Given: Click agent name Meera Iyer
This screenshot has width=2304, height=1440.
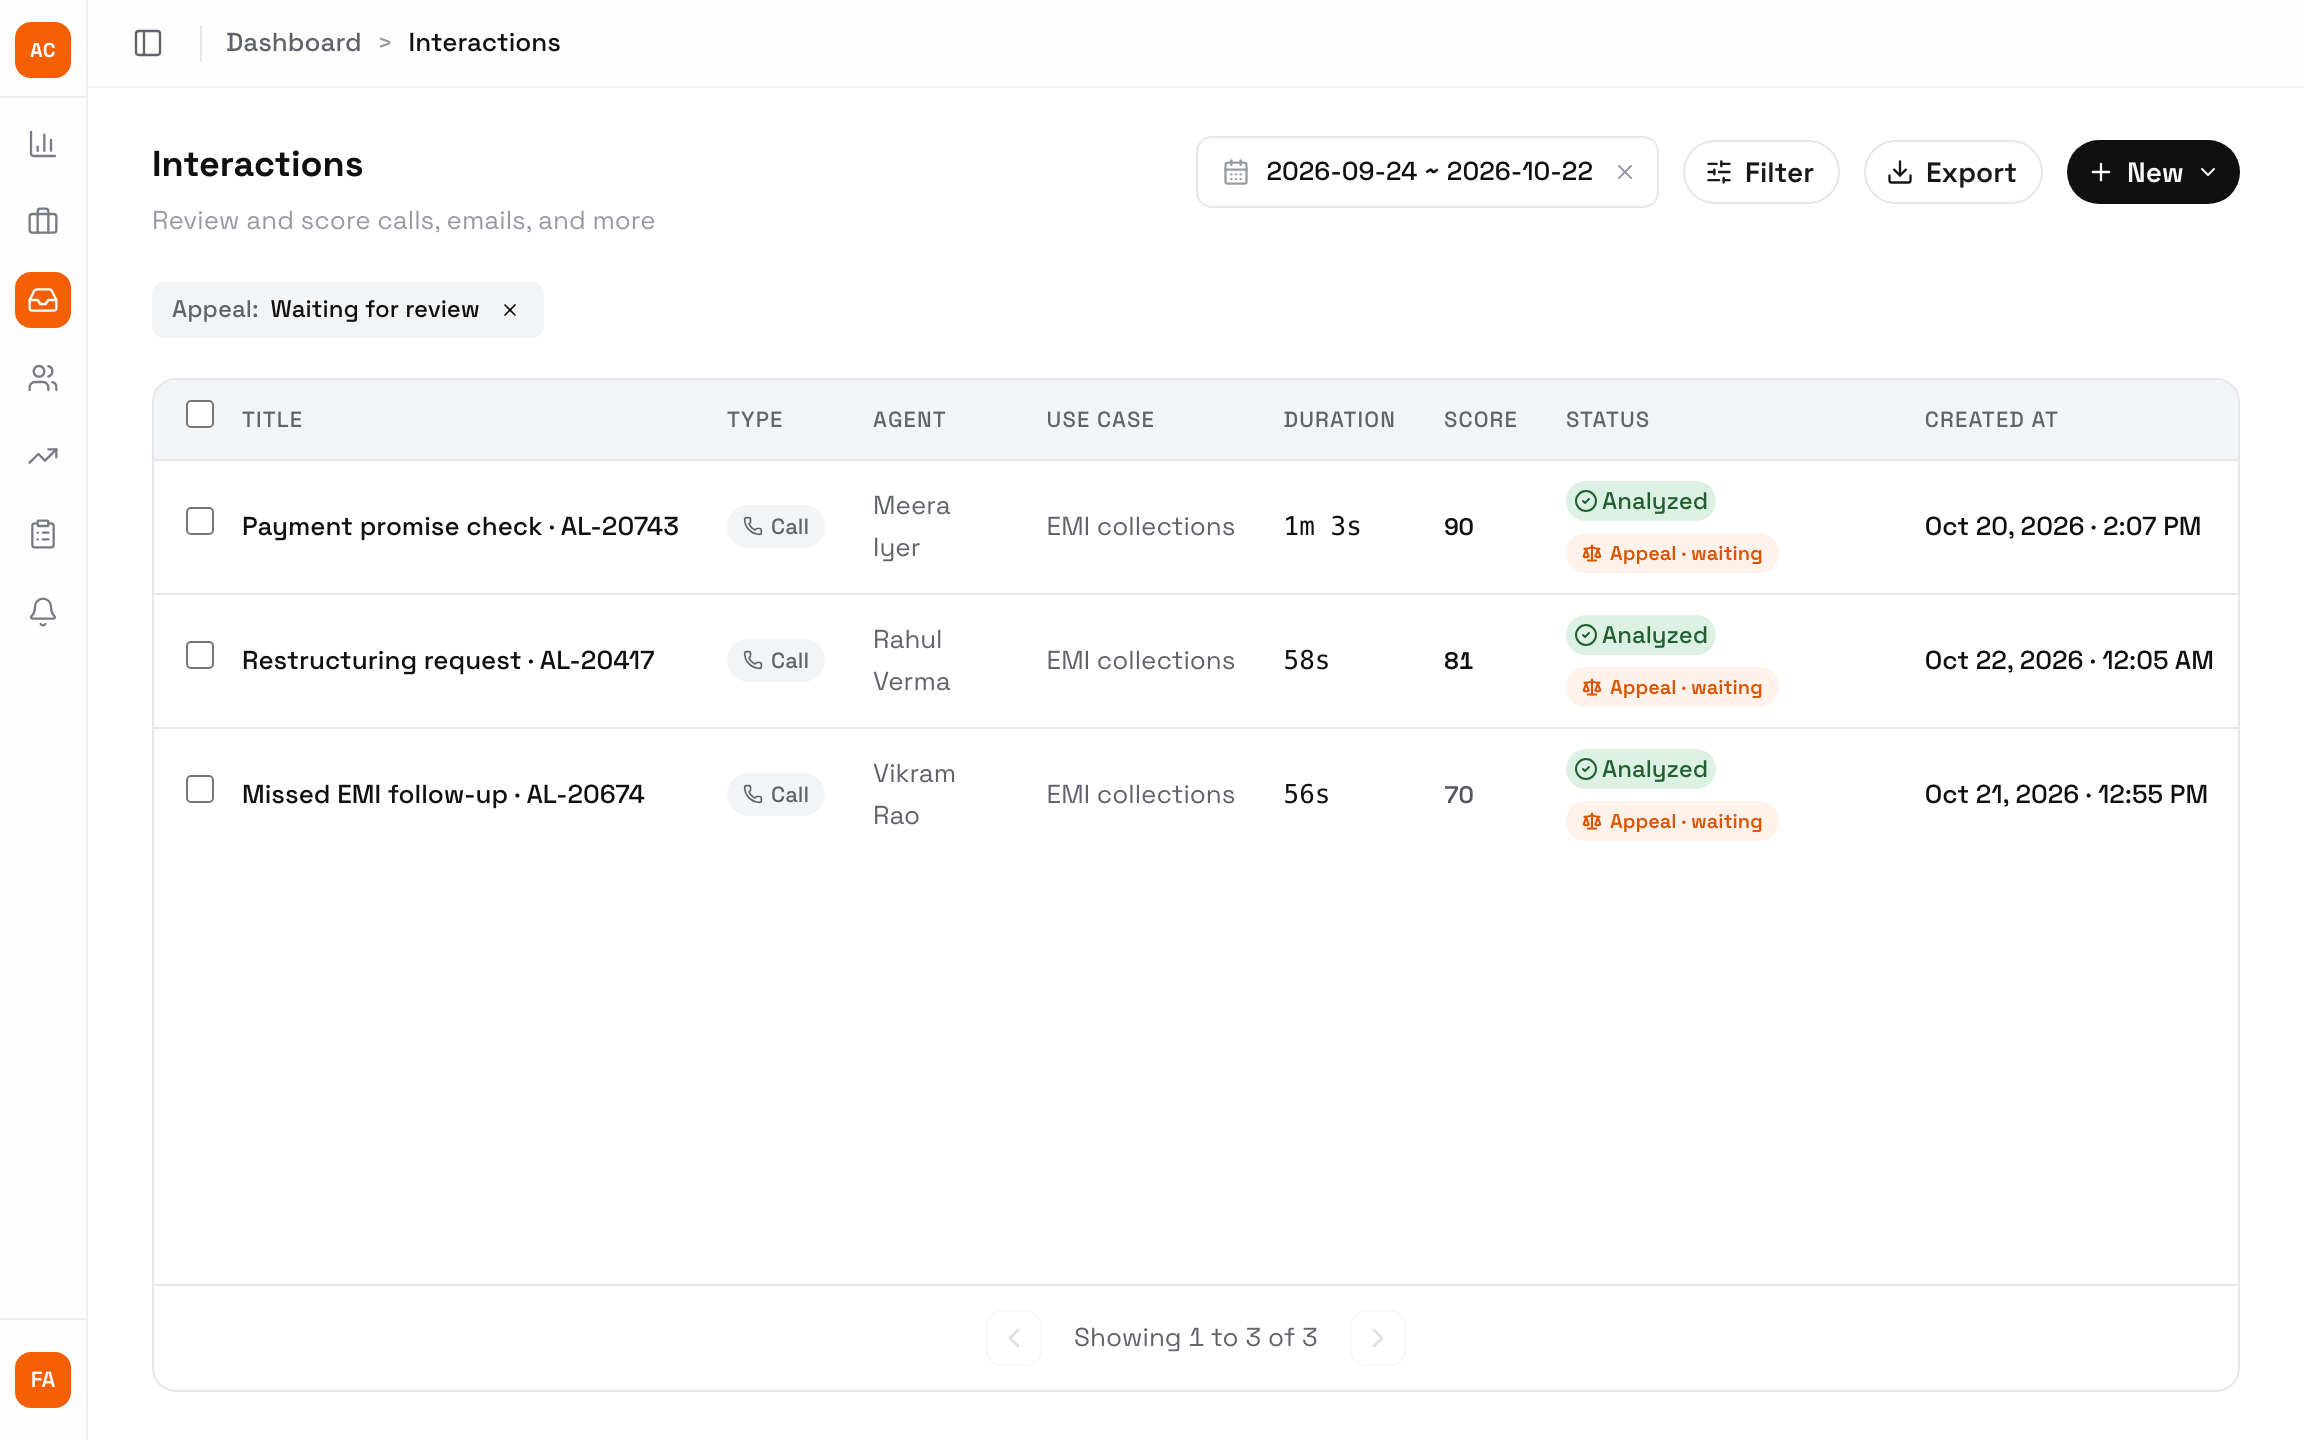Looking at the screenshot, I should (x=912, y=527).
